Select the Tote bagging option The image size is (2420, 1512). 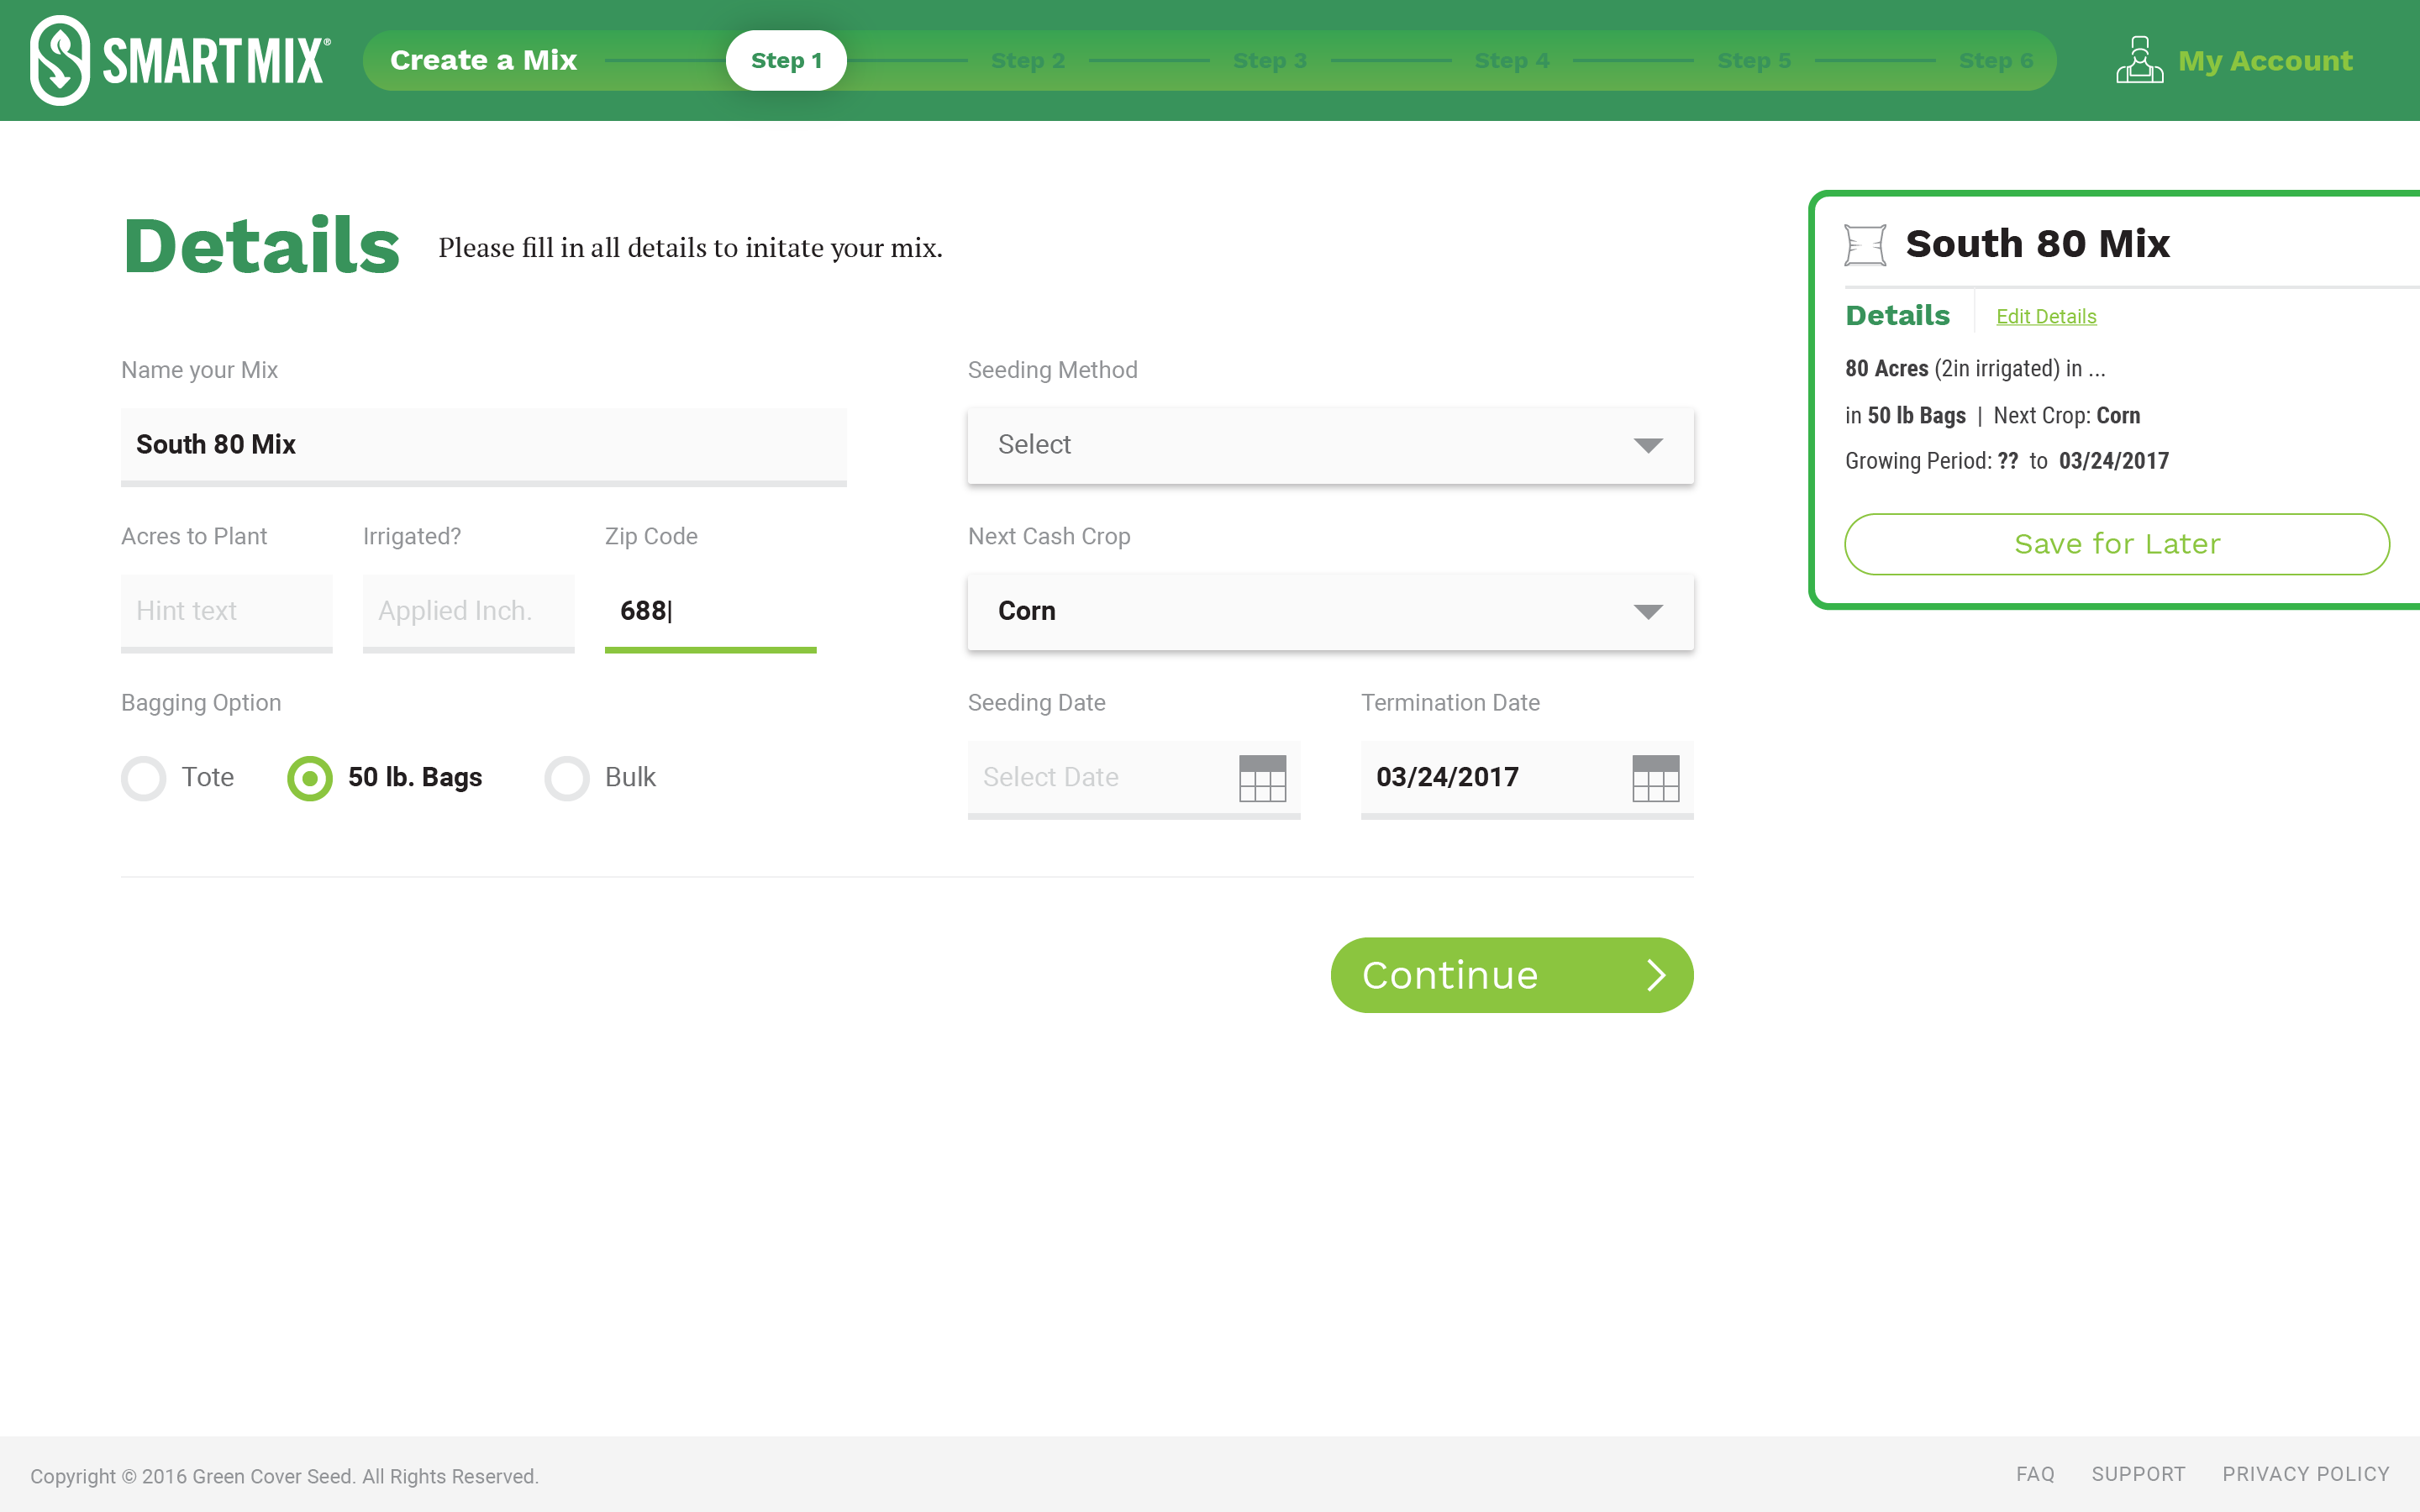[x=144, y=778]
